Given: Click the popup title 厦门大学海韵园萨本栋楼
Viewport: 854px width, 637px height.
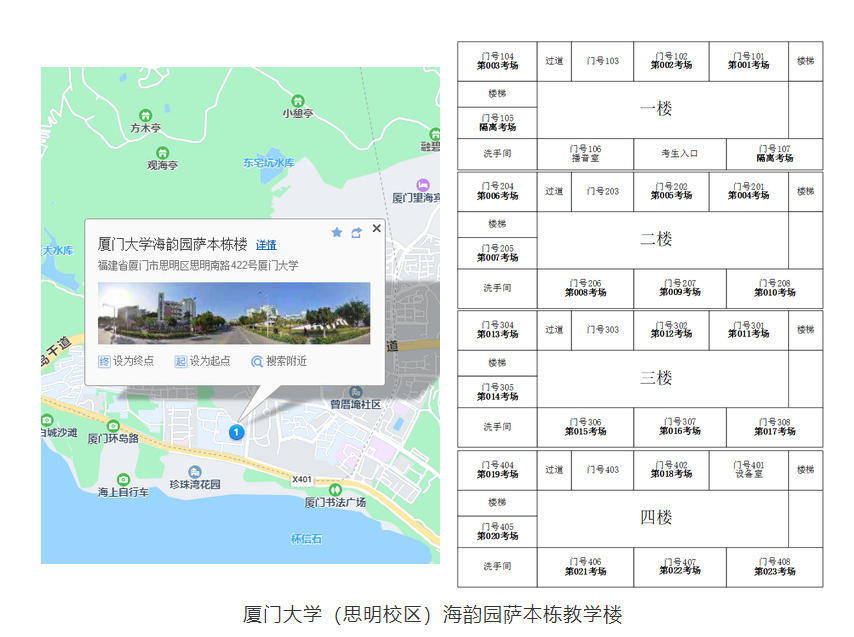Looking at the screenshot, I should pos(173,244).
